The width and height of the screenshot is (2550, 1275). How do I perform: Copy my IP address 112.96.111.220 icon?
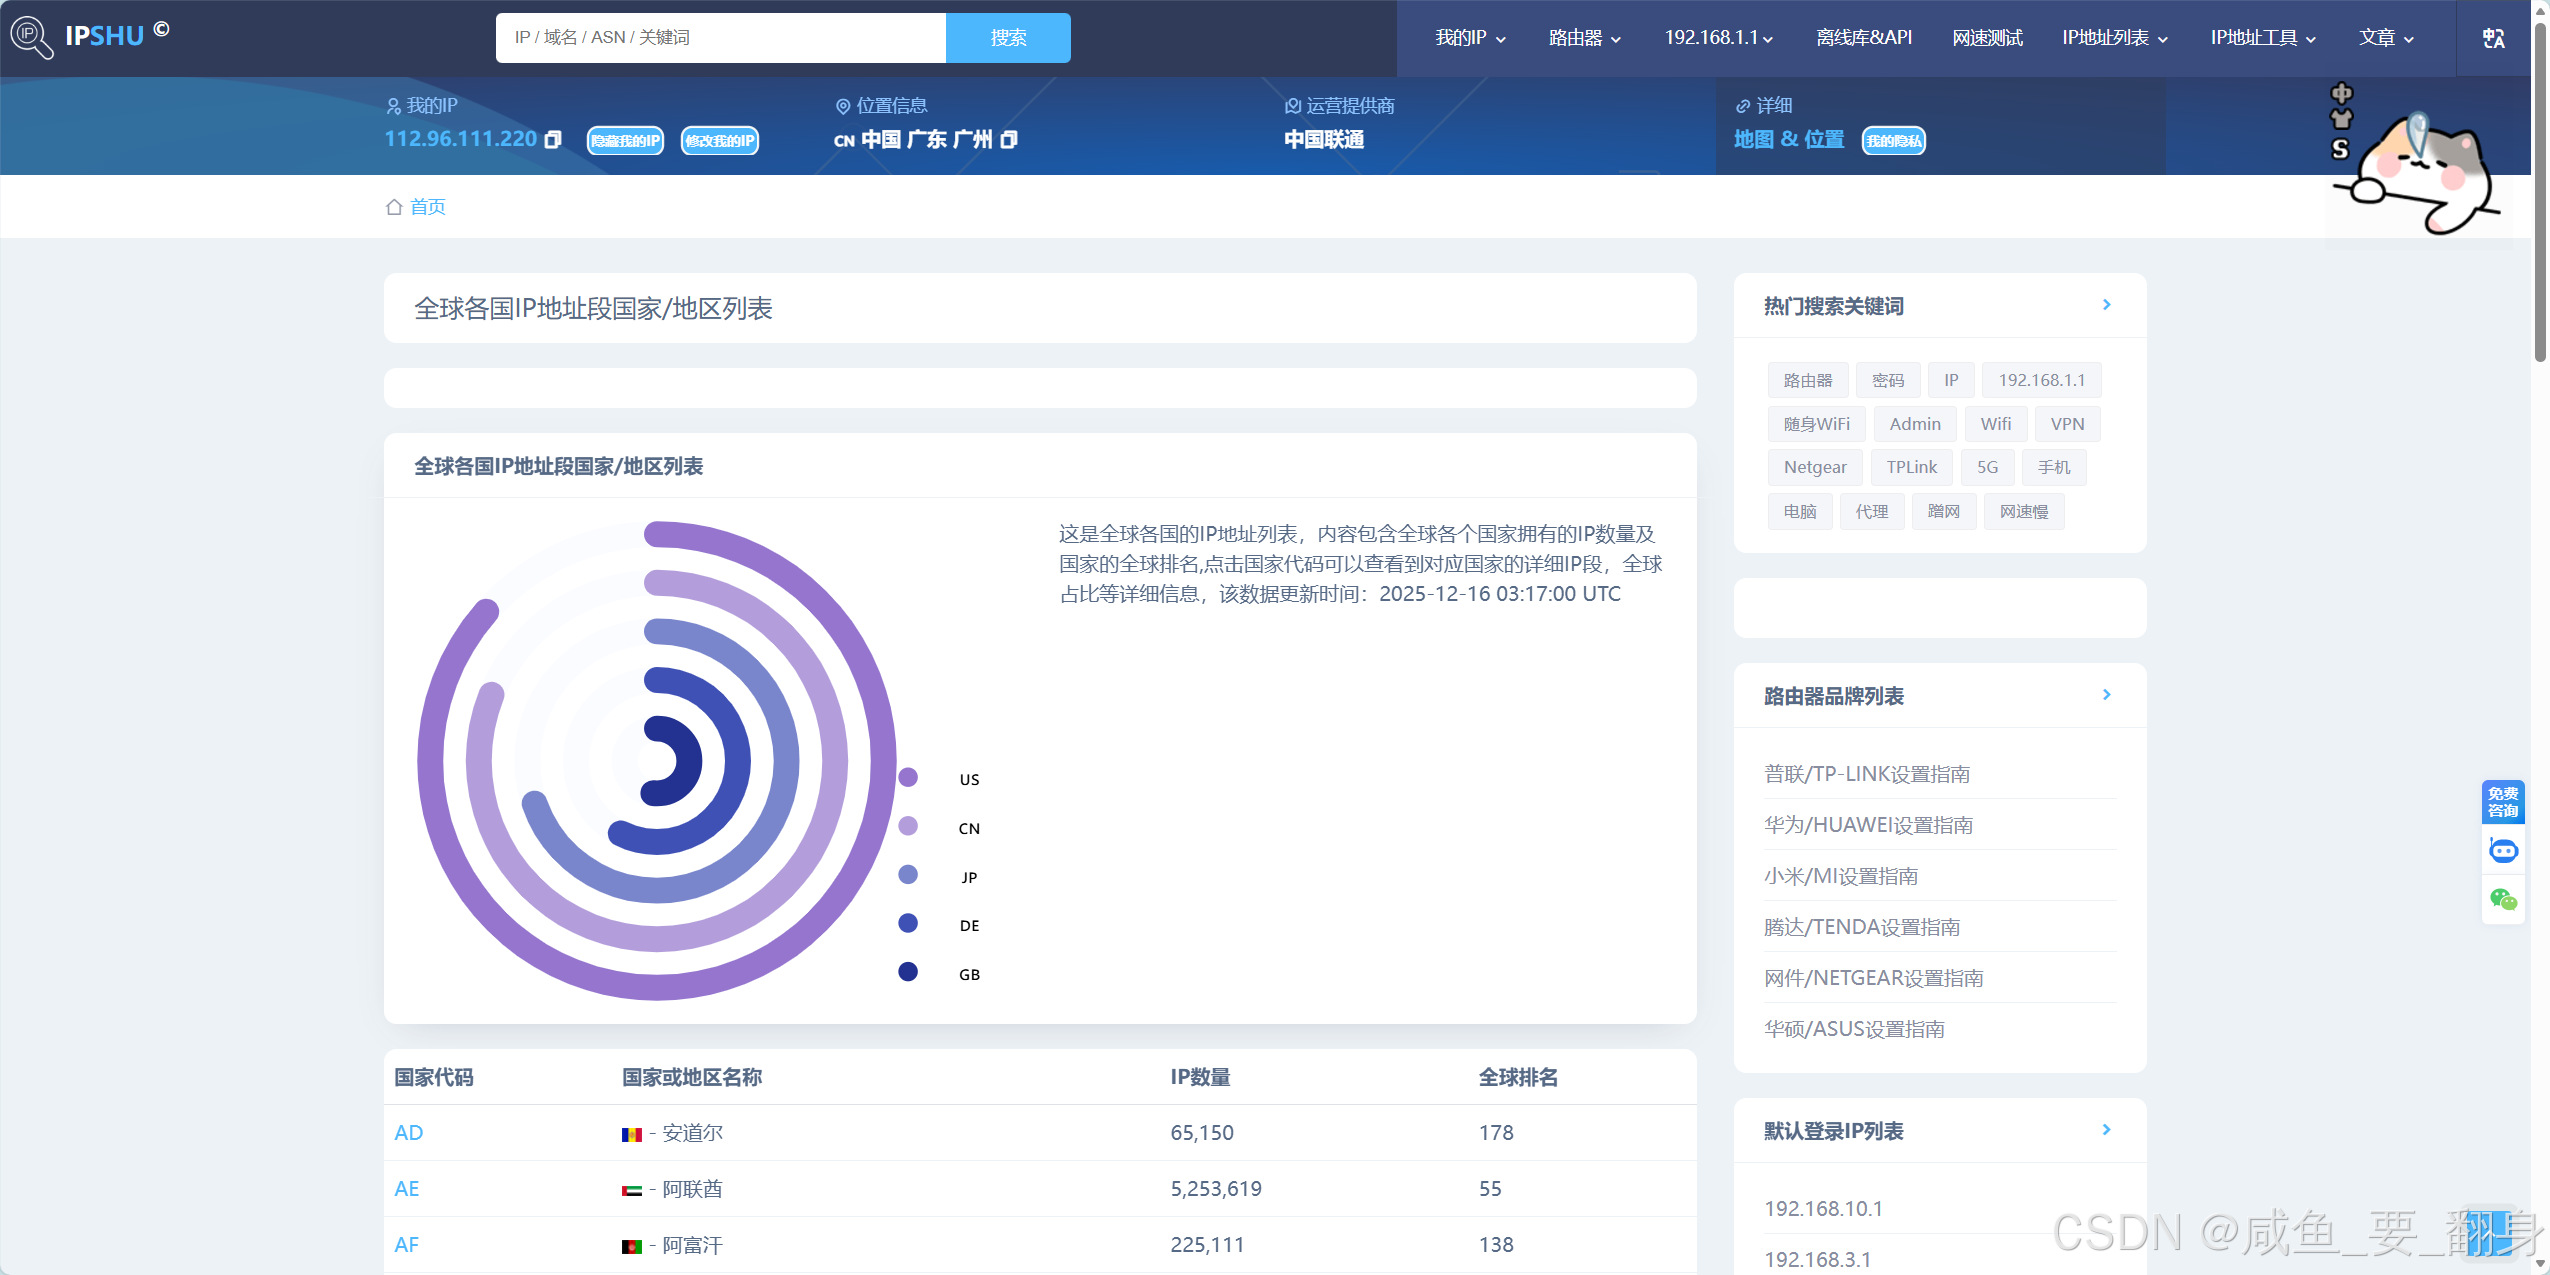553,140
